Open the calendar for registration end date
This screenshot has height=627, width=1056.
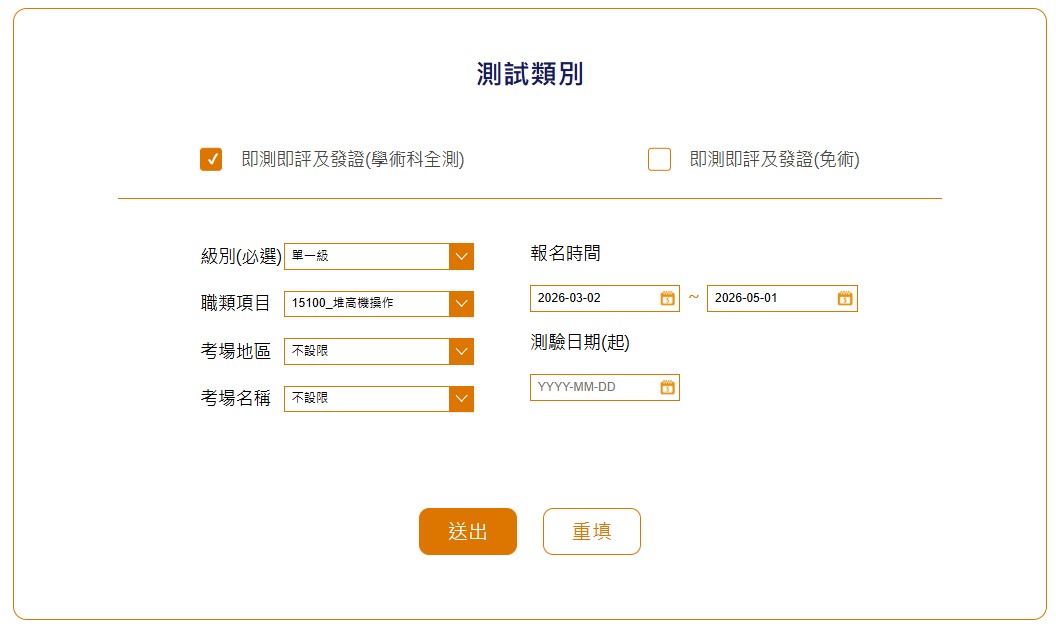[845, 298]
